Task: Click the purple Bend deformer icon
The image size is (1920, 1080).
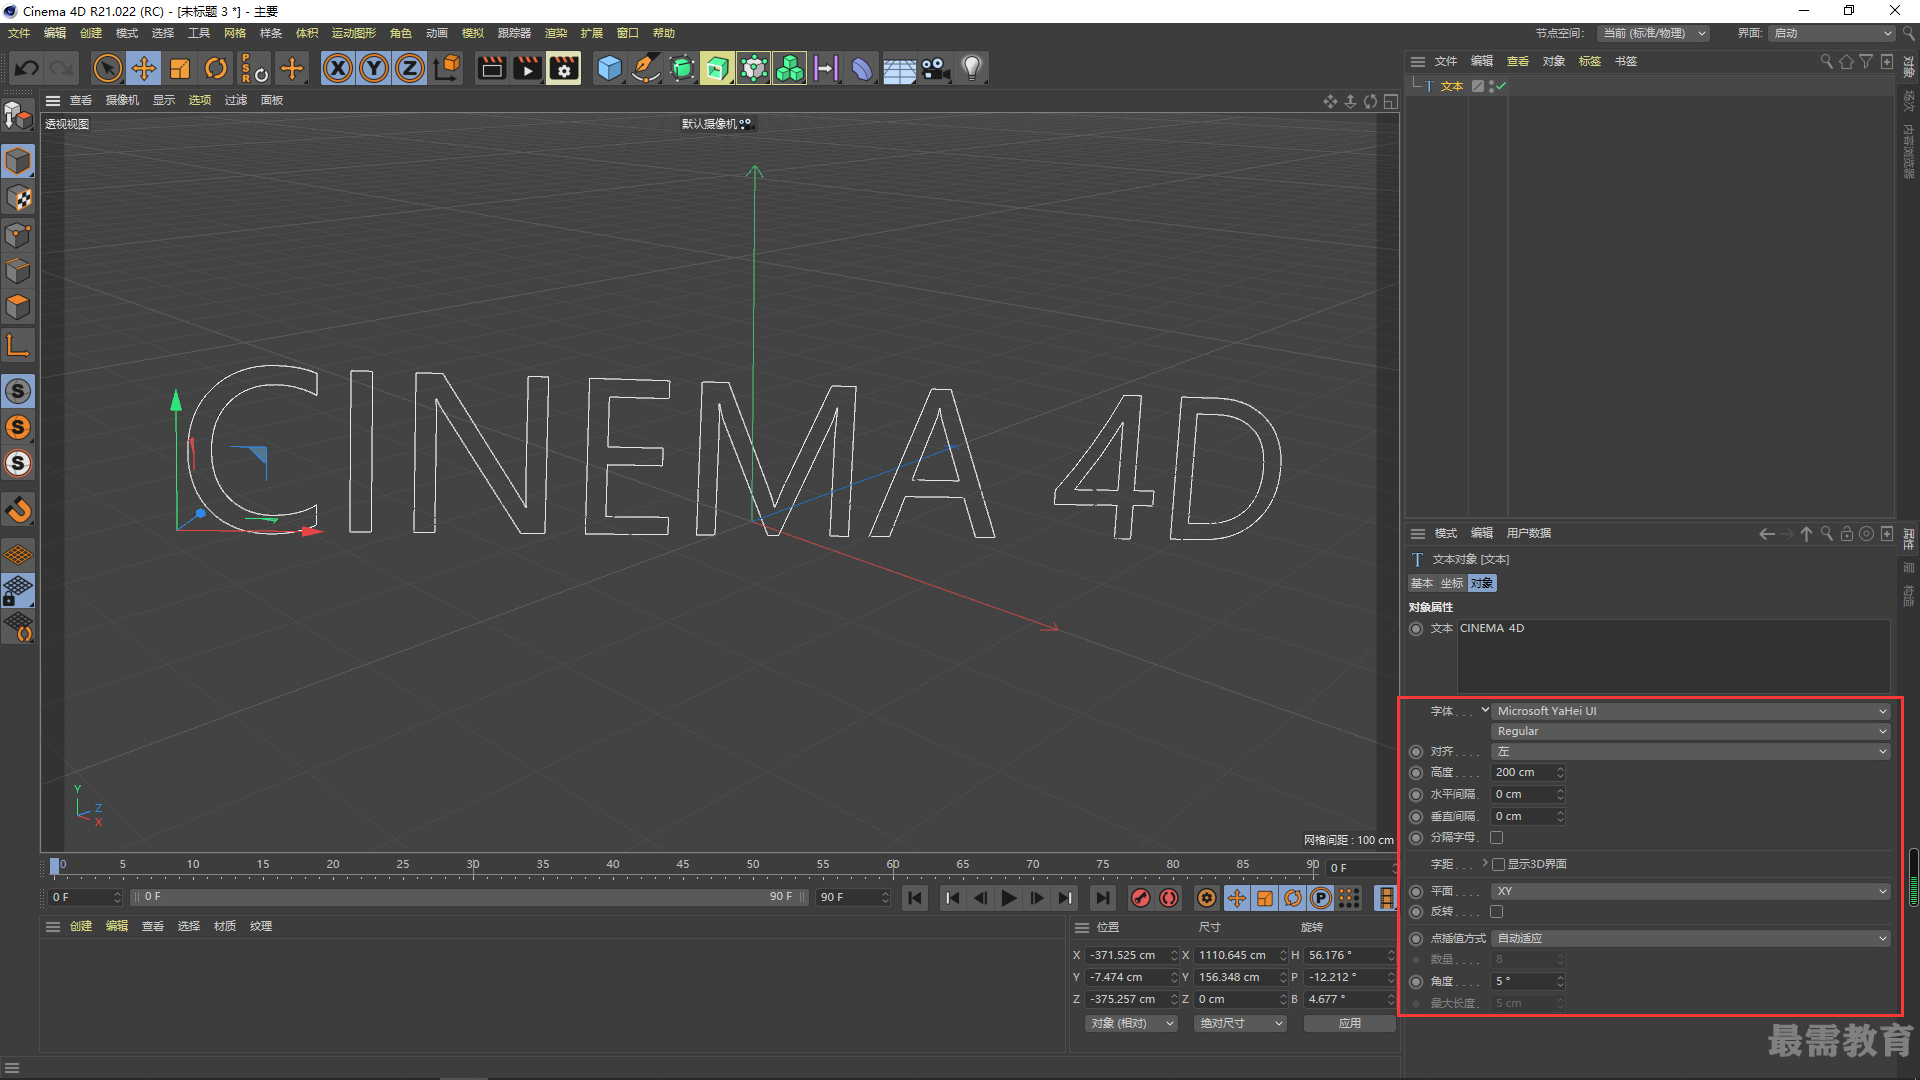Action: tap(862, 68)
